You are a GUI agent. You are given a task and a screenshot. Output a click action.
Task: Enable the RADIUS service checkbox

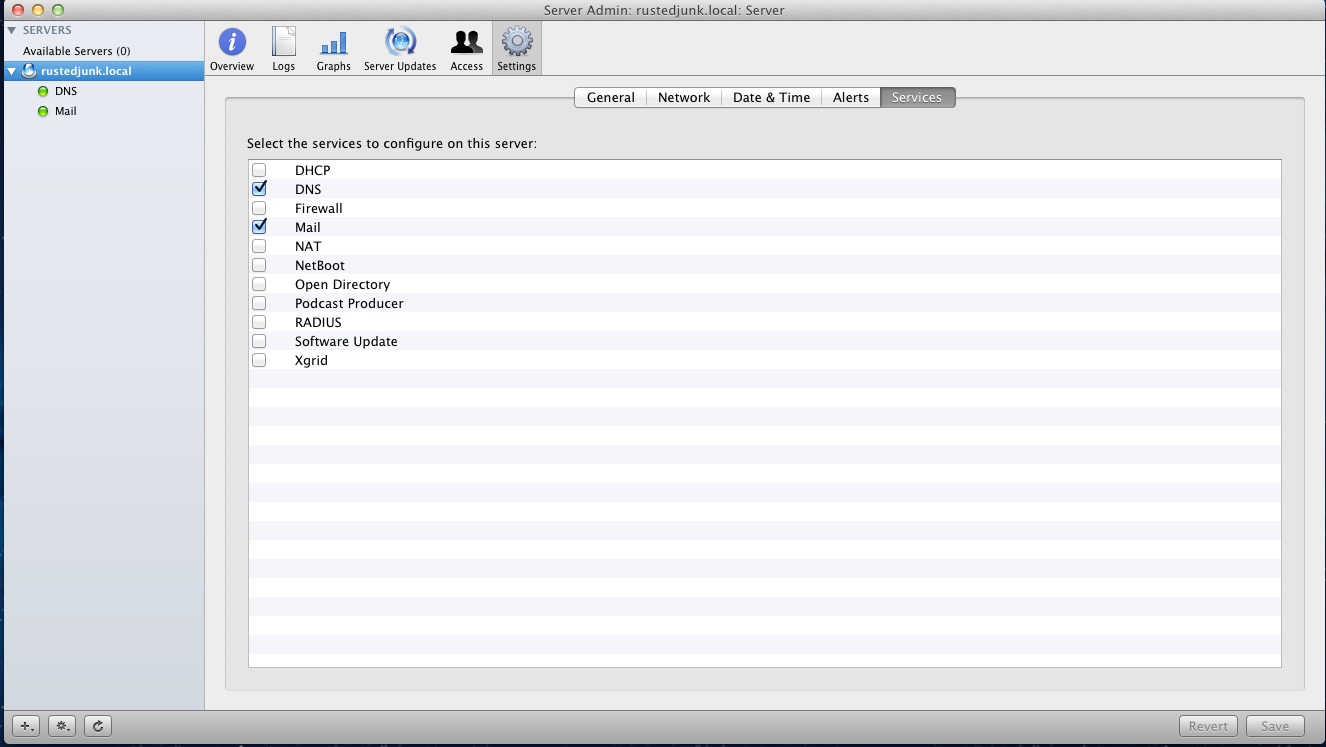[259, 322]
